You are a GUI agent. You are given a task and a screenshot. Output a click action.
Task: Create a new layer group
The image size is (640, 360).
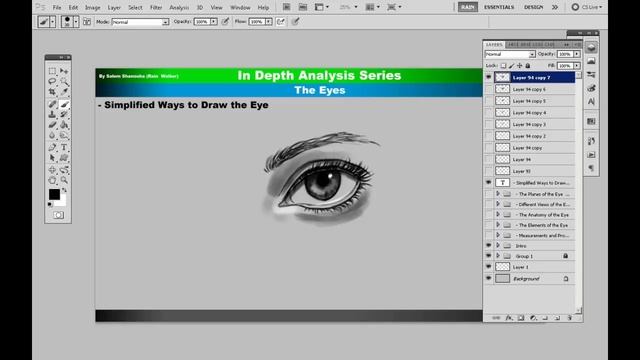[545, 318]
